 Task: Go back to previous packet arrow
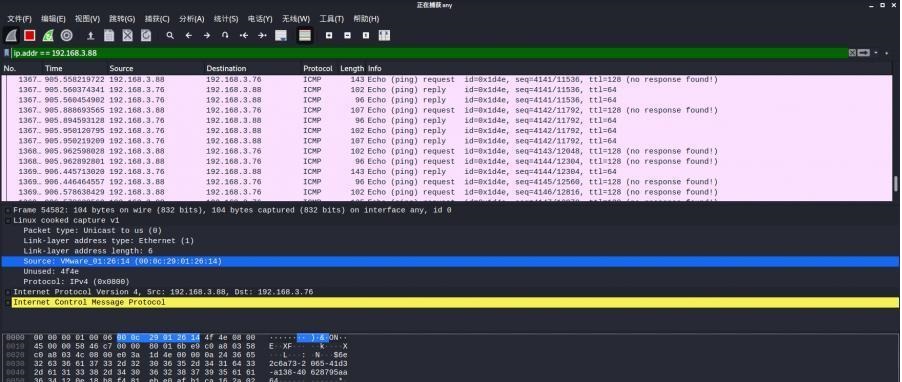(x=188, y=36)
